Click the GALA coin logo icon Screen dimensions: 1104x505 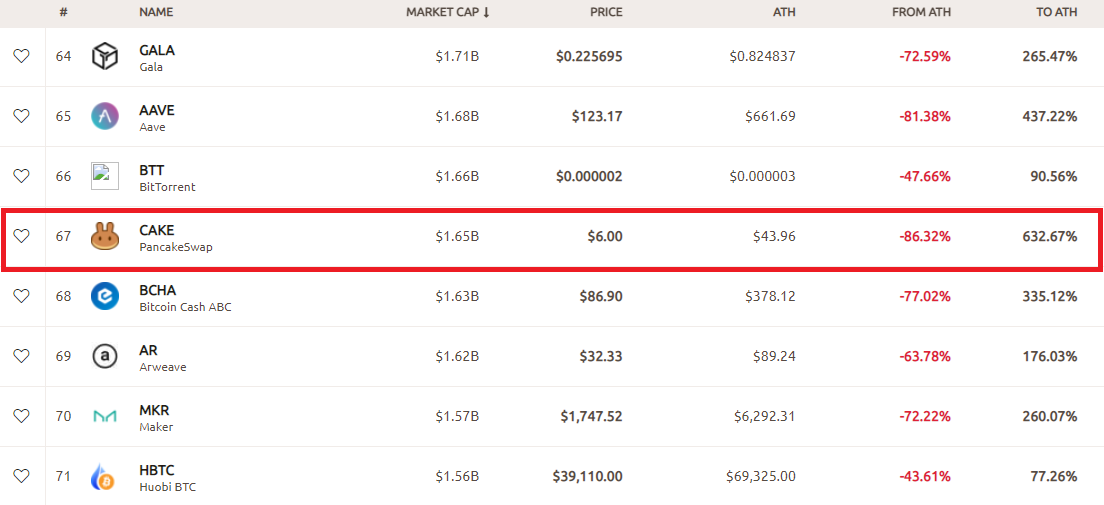click(x=105, y=56)
